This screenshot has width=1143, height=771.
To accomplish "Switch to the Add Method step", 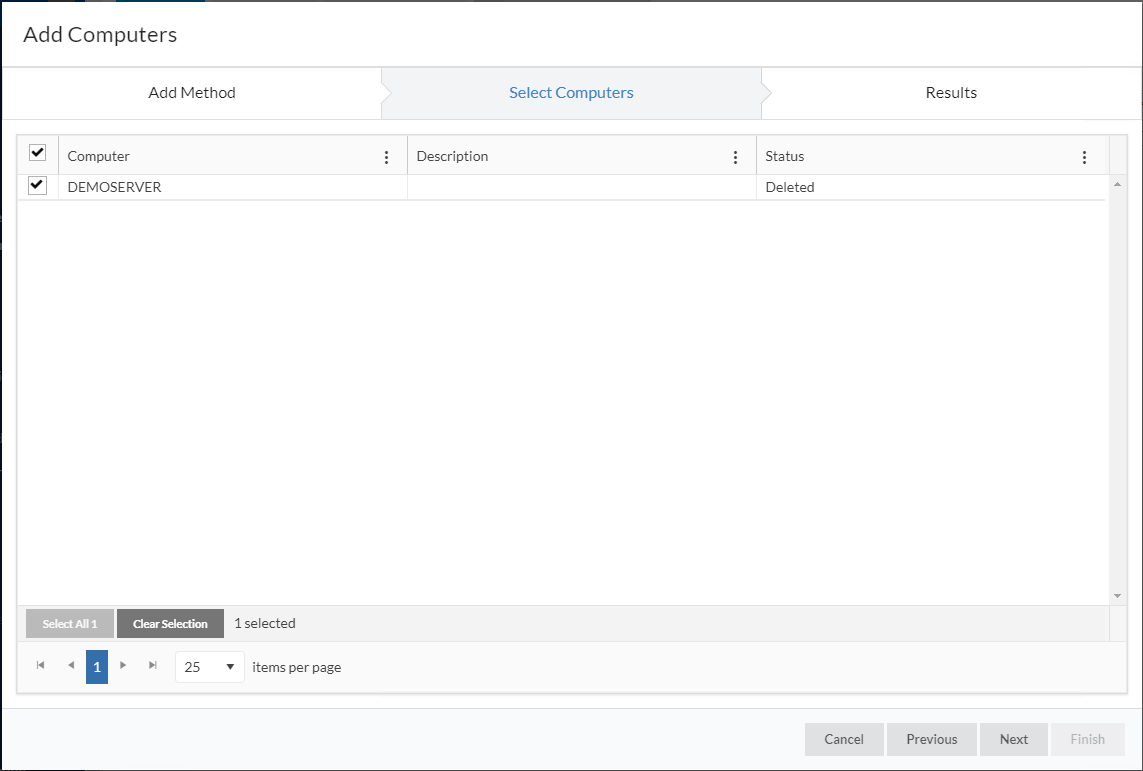I will click(192, 93).
